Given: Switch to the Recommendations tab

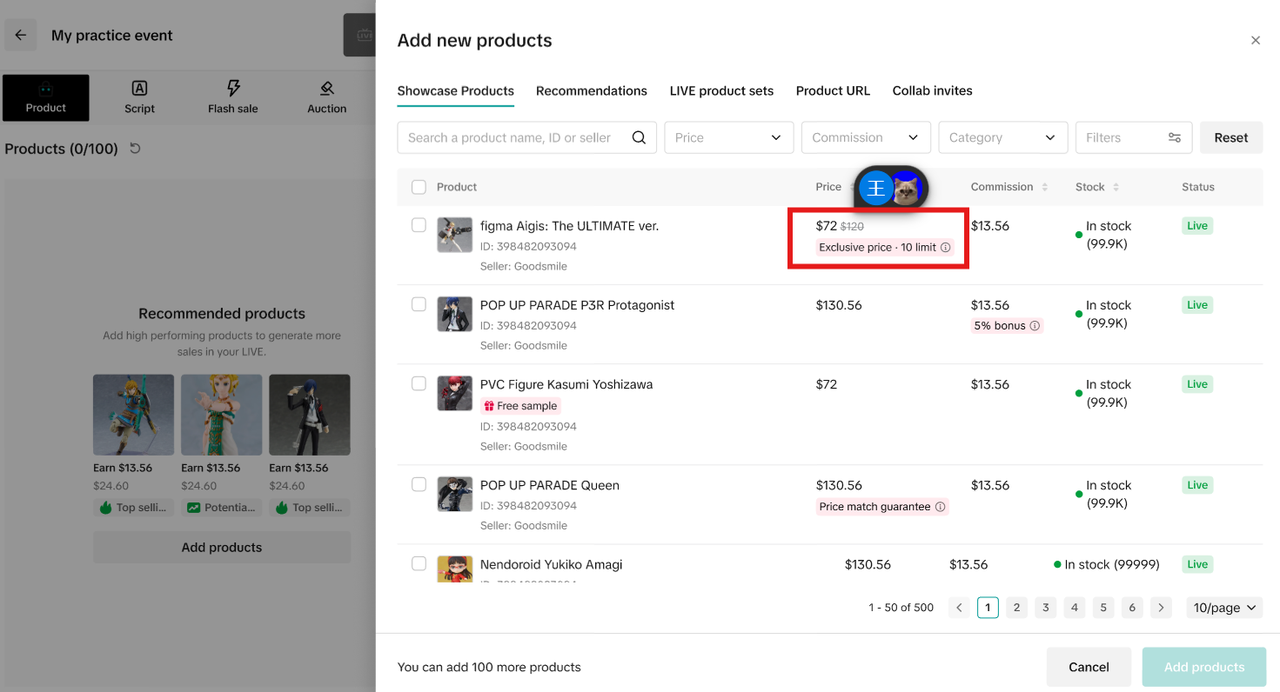Looking at the screenshot, I should (x=591, y=91).
